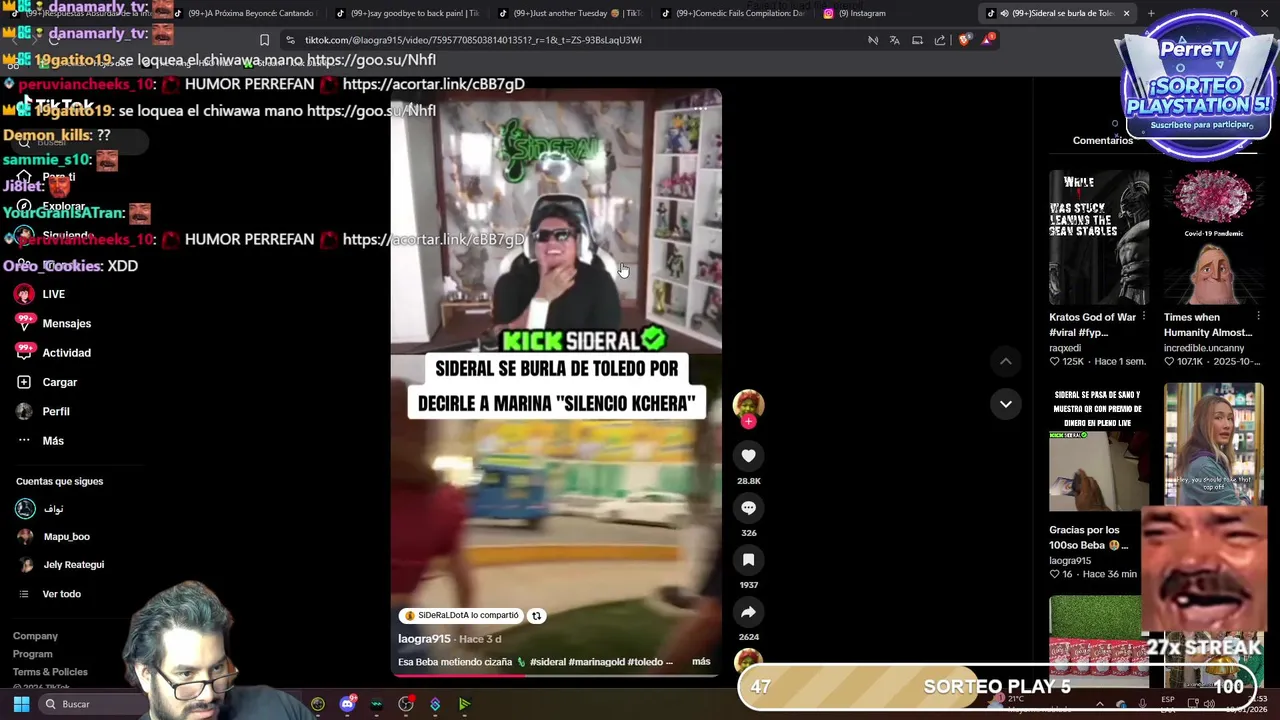Click the blue diamond app in taskbar
Image resolution: width=1280 pixels, height=720 pixels.
pos(435,704)
